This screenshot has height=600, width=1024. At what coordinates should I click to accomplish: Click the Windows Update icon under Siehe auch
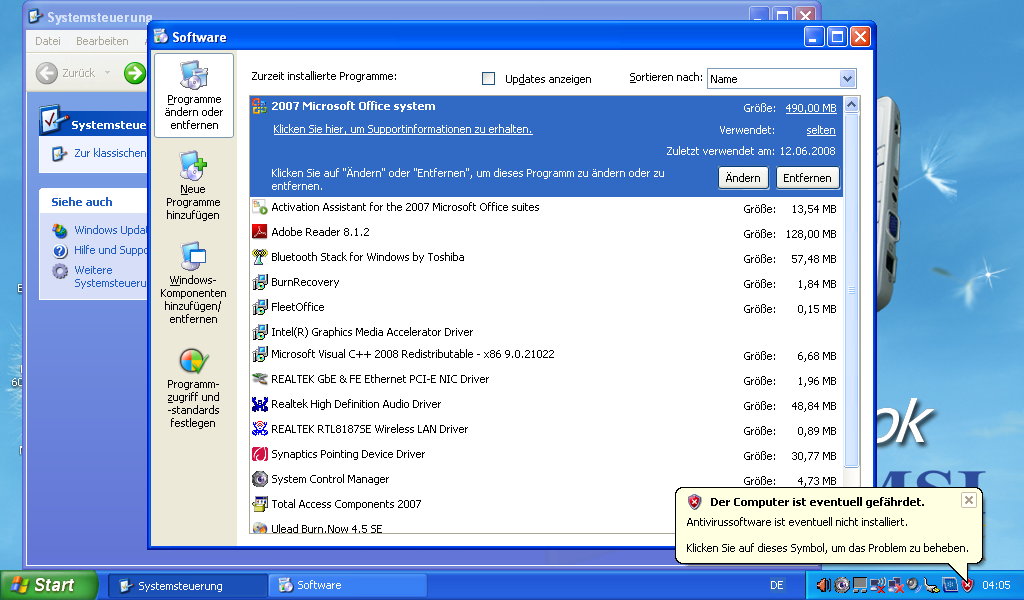tap(60, 230)
